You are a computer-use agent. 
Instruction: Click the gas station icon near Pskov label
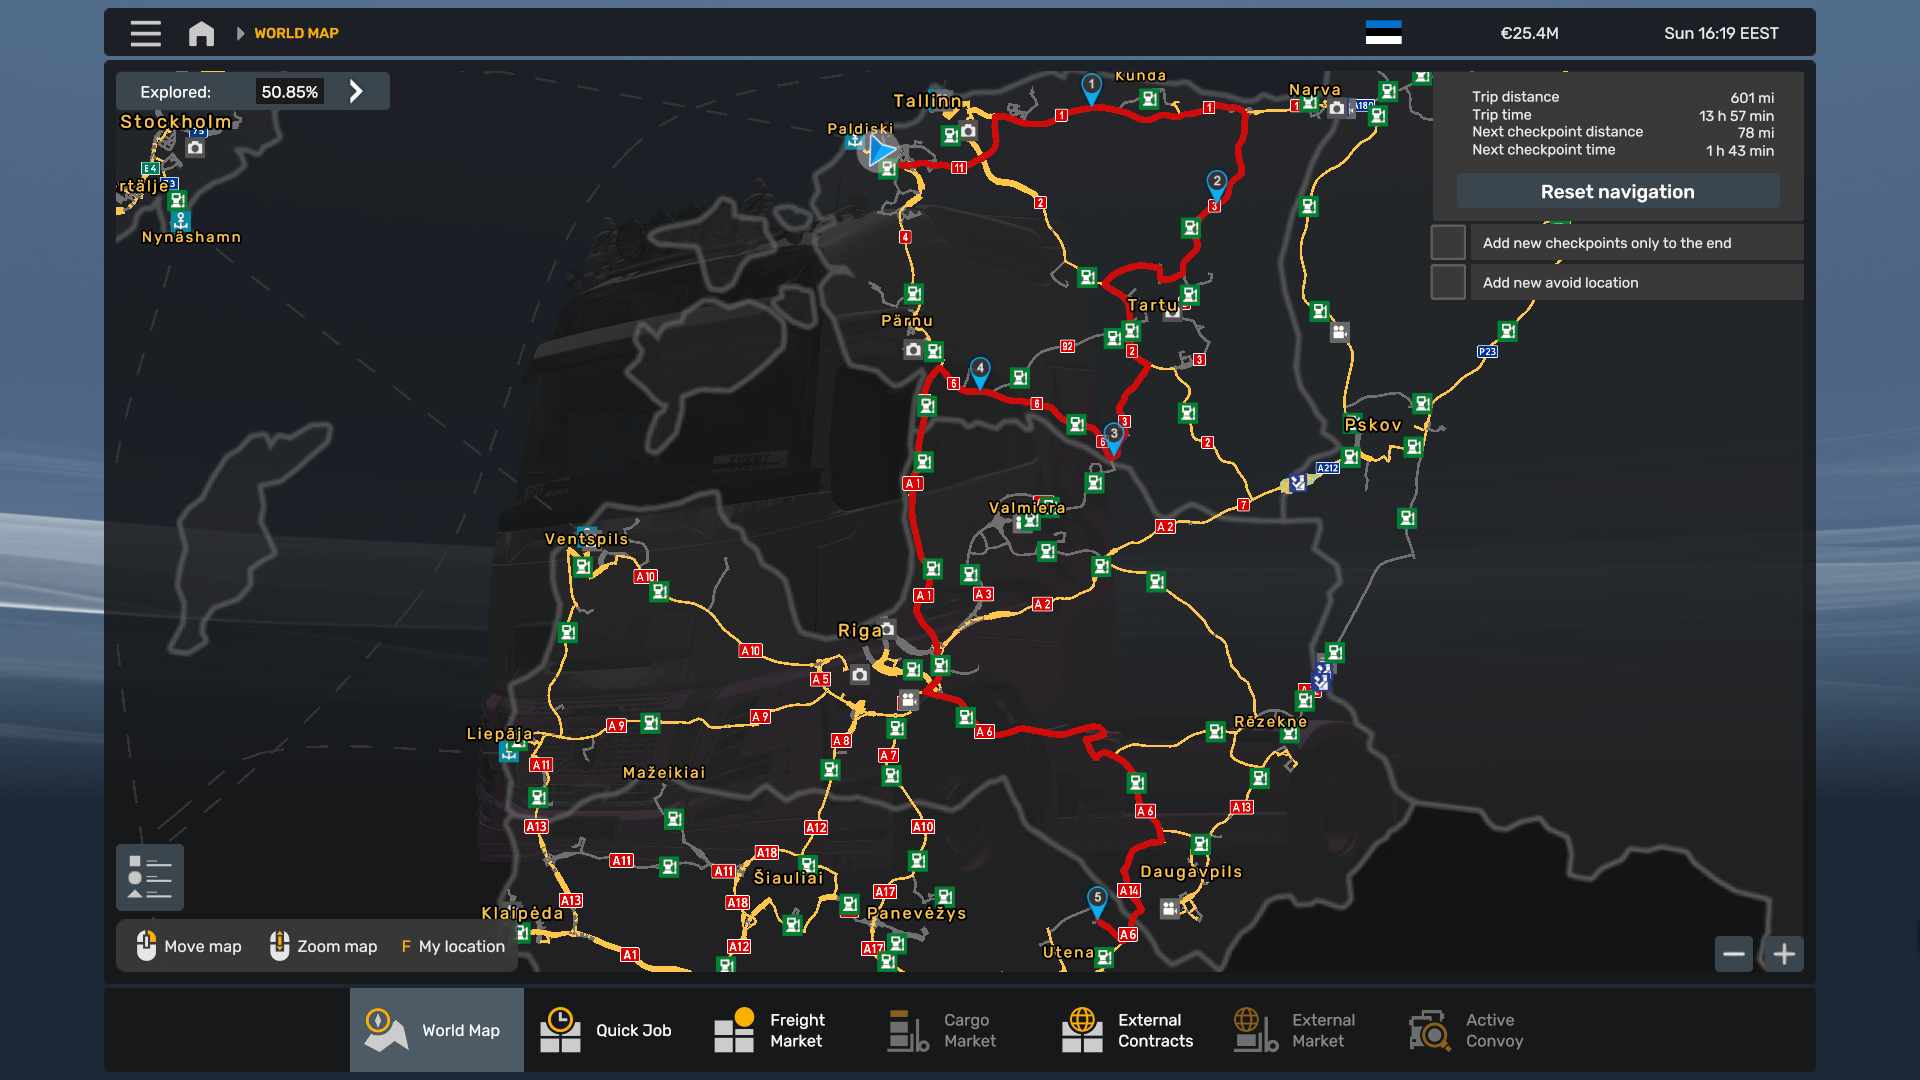(x=1351, y=457)
